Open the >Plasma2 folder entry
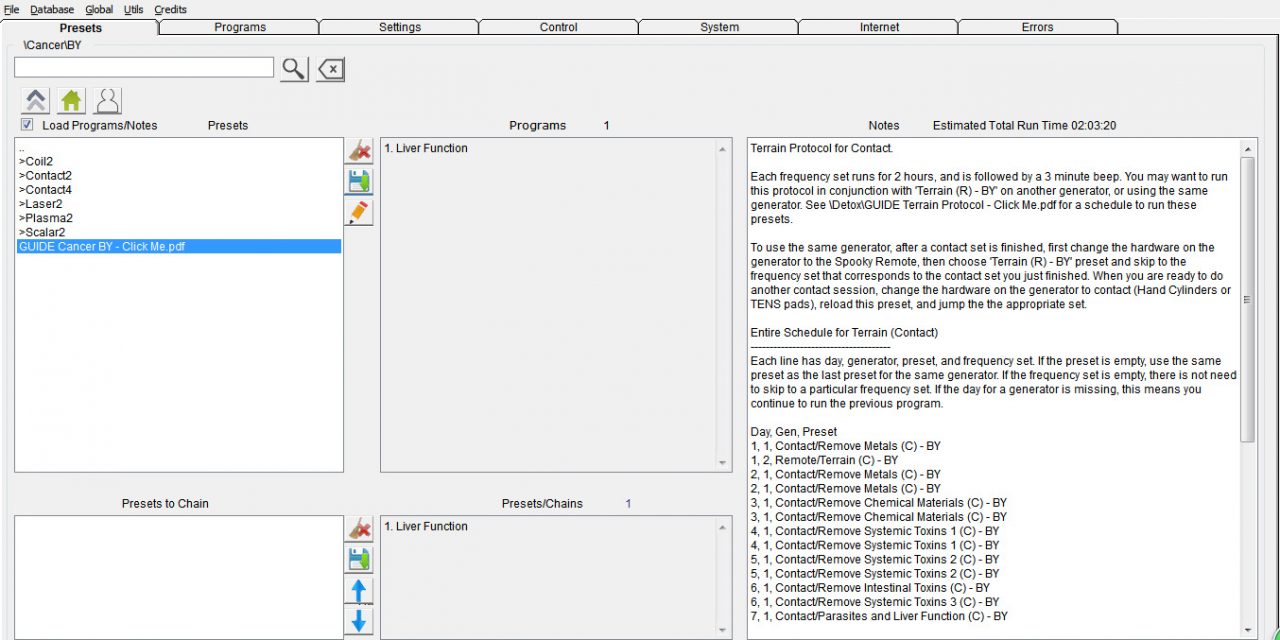Image resolution: width=1280 pixels, height=640 pixels. click(45, 218)
